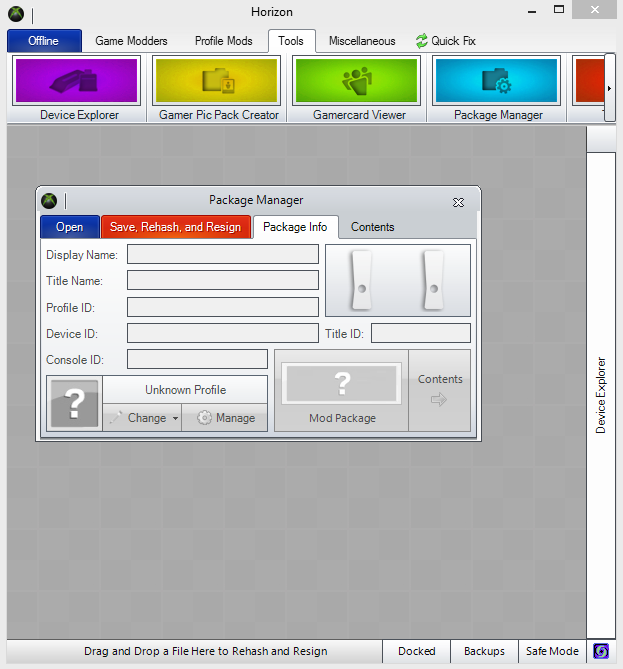
Task: Select the Package Info tab
Action: pyautogui.click(x=295, y=227)
